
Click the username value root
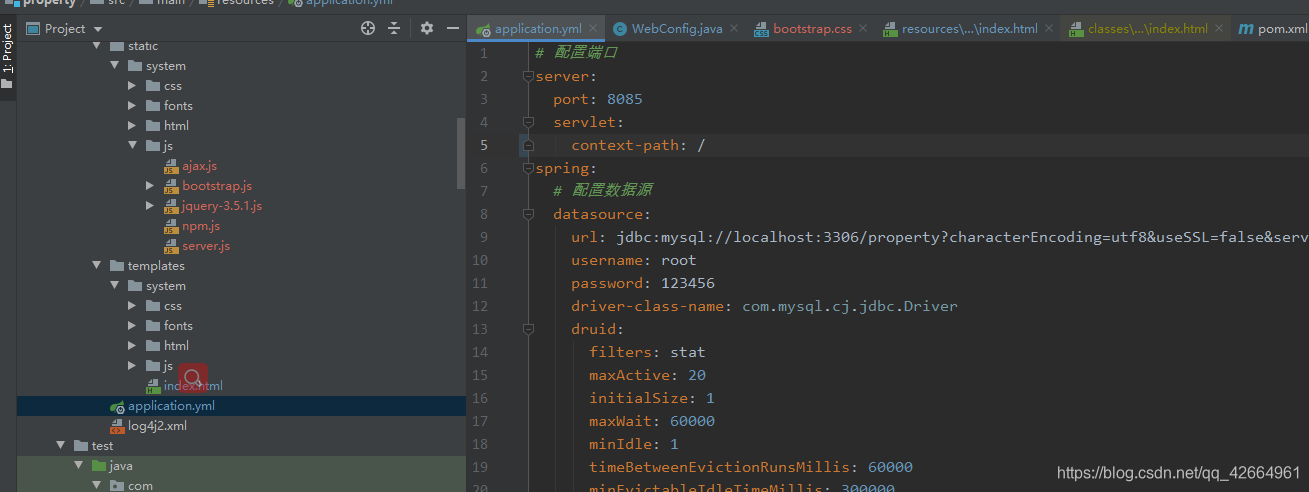(x=679, y=260)
